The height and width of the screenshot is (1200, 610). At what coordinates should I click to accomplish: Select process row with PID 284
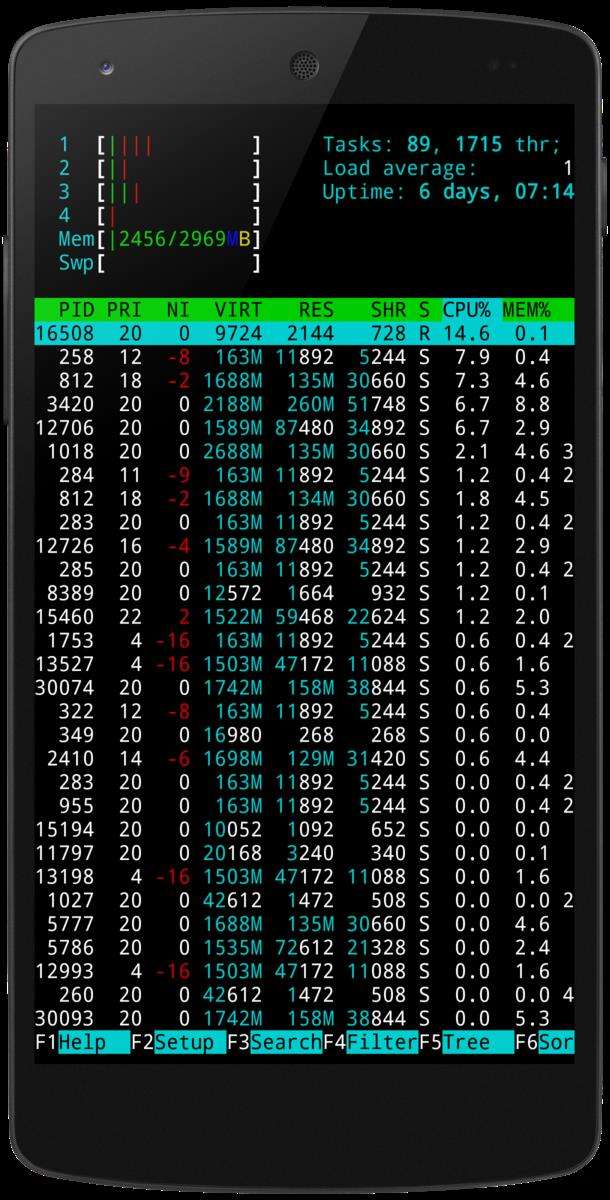[x=305, y=476]
